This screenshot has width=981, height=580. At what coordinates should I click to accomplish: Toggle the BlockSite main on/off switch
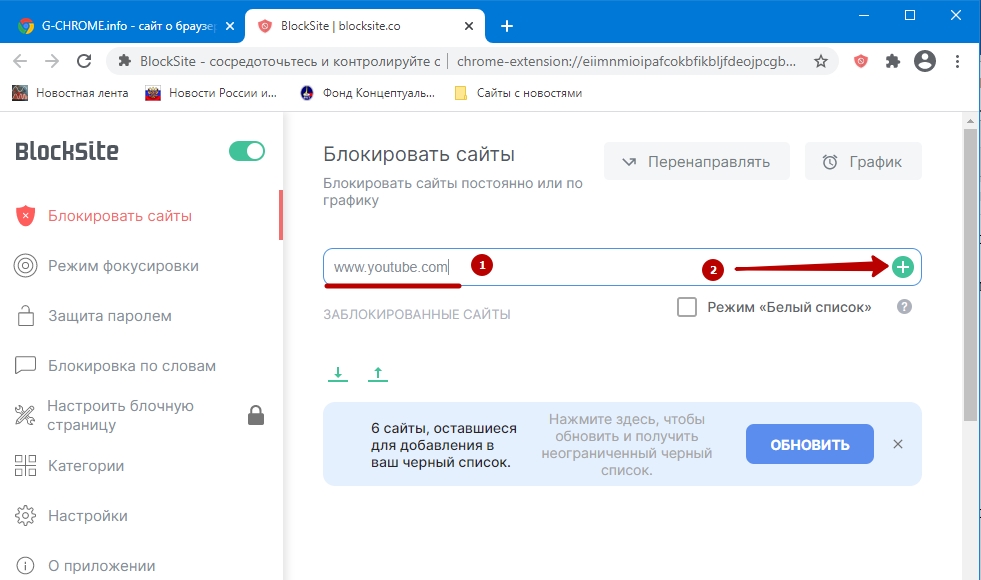coord(246,151)
